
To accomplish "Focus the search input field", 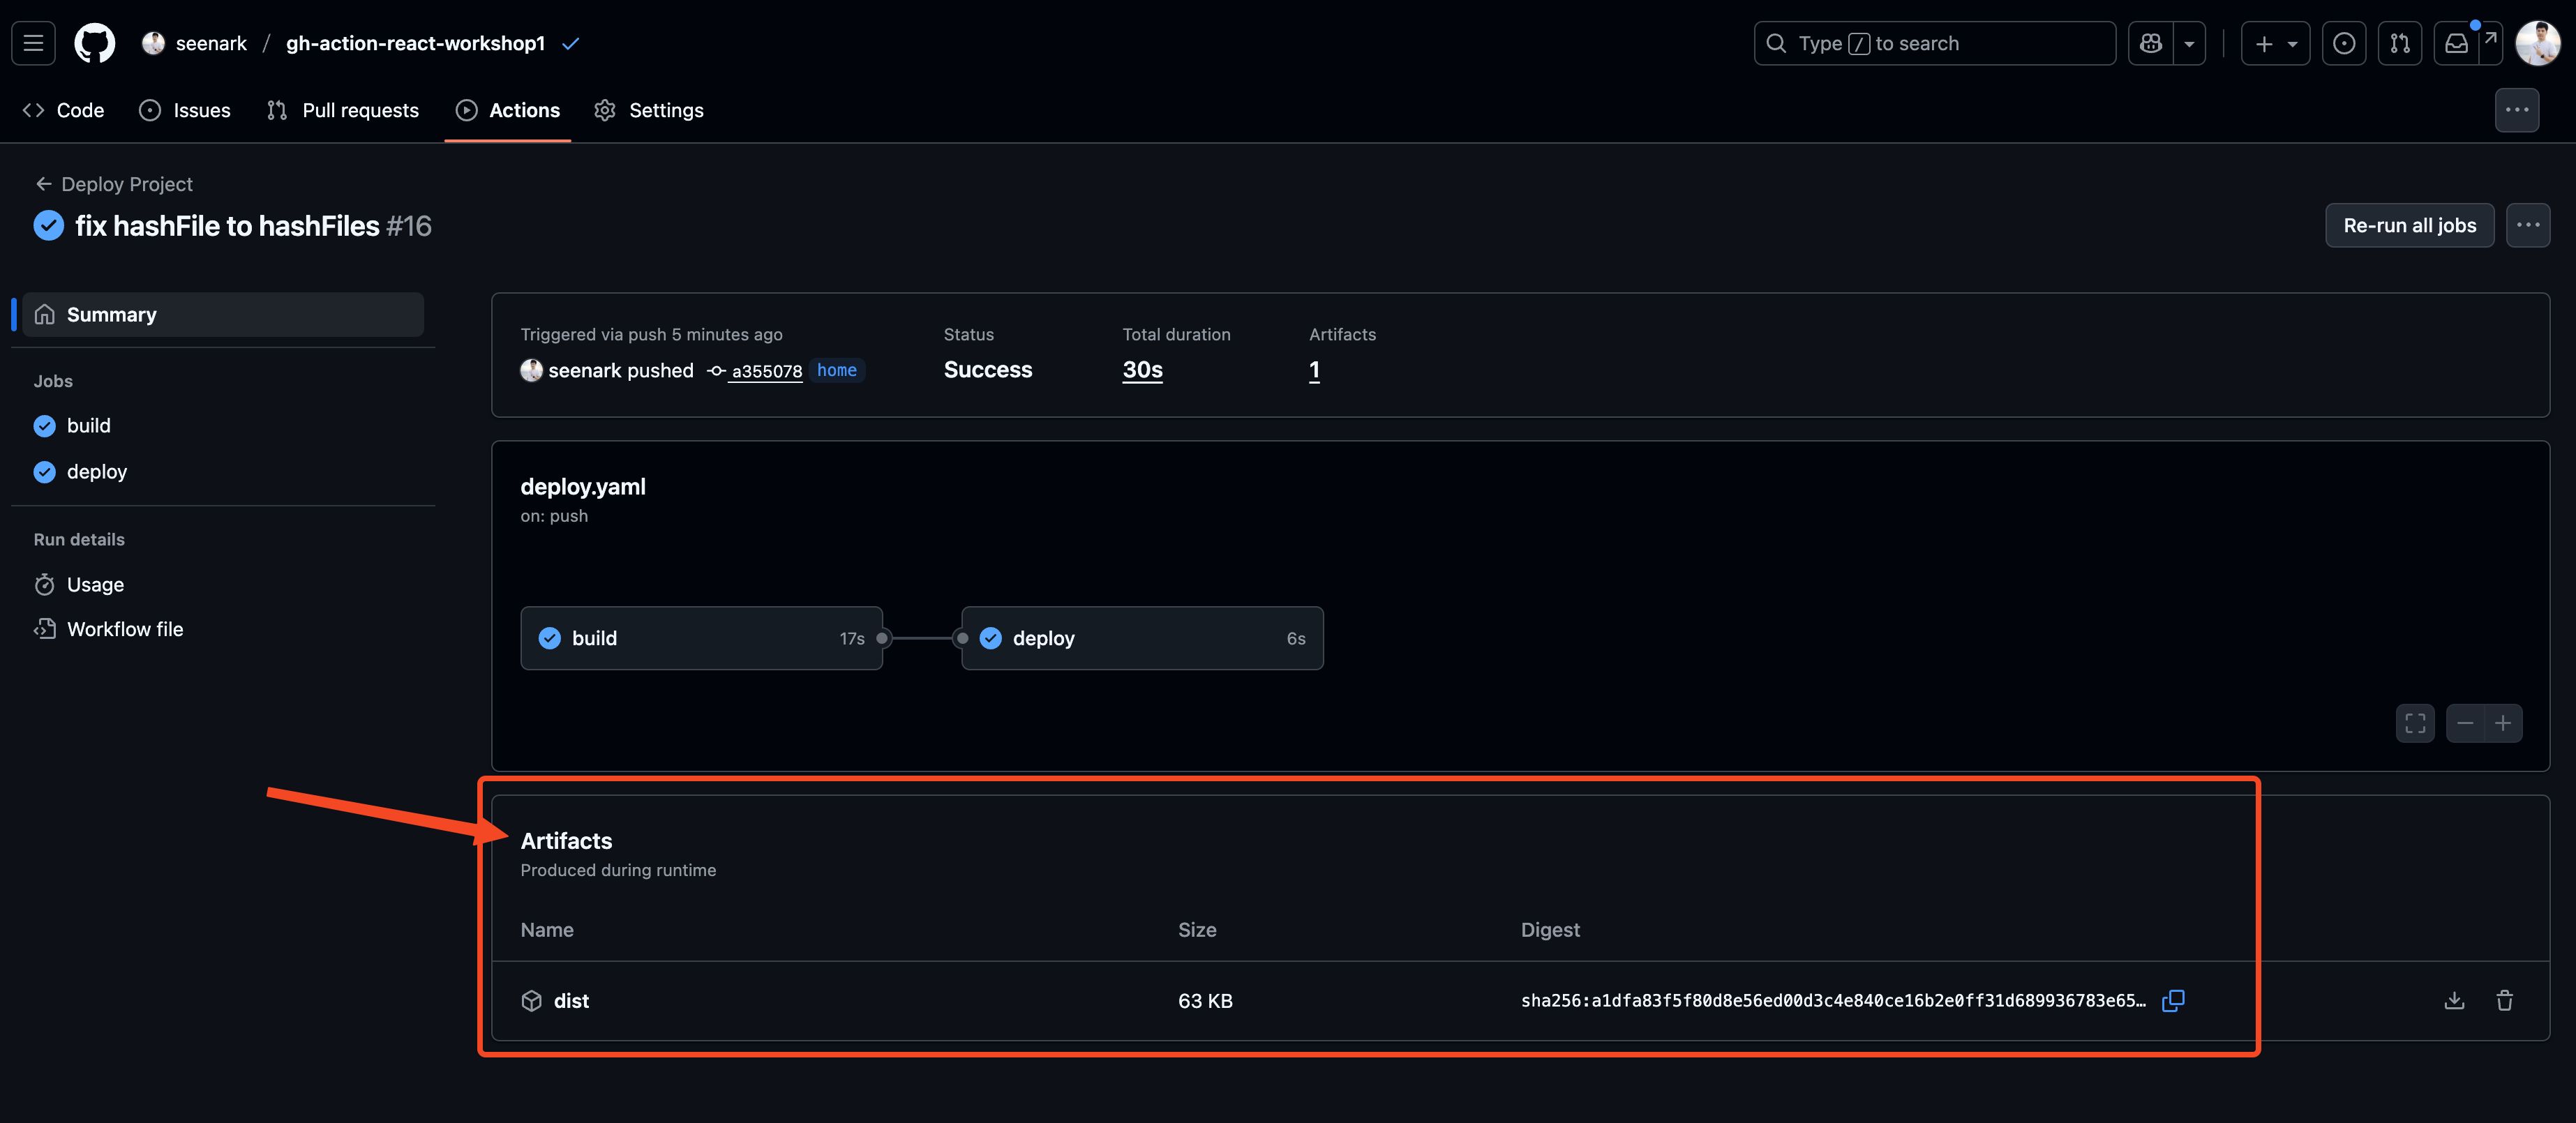I will 1934,43.
